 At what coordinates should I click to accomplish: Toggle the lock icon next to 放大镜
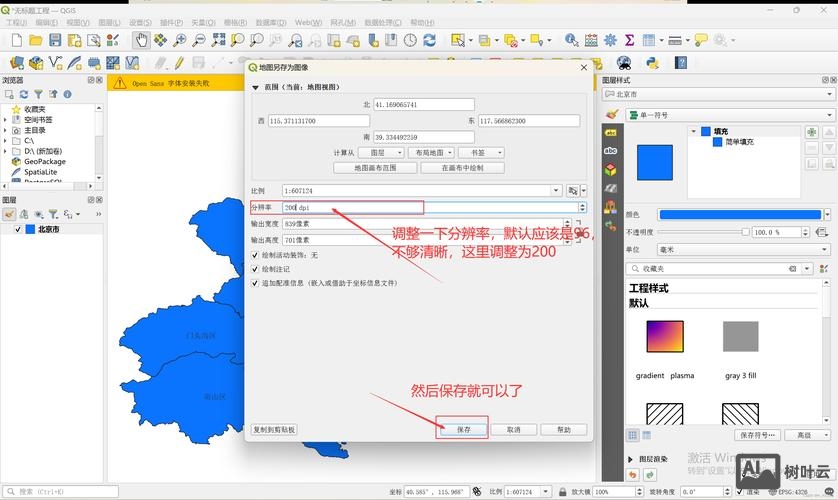(x=562, y=491)
